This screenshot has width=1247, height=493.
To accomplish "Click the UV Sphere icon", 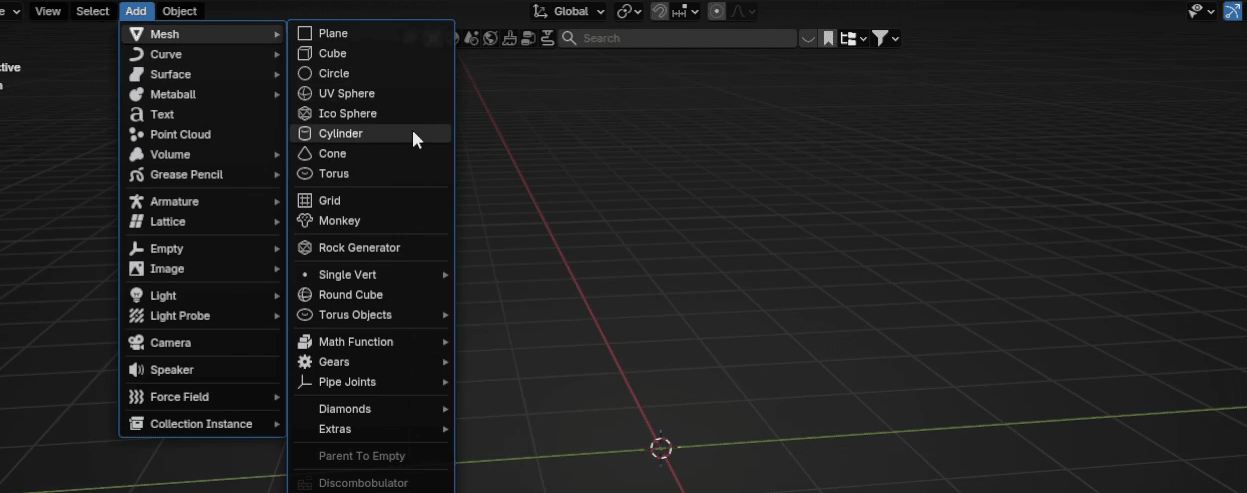I will [x=305, y=94].
